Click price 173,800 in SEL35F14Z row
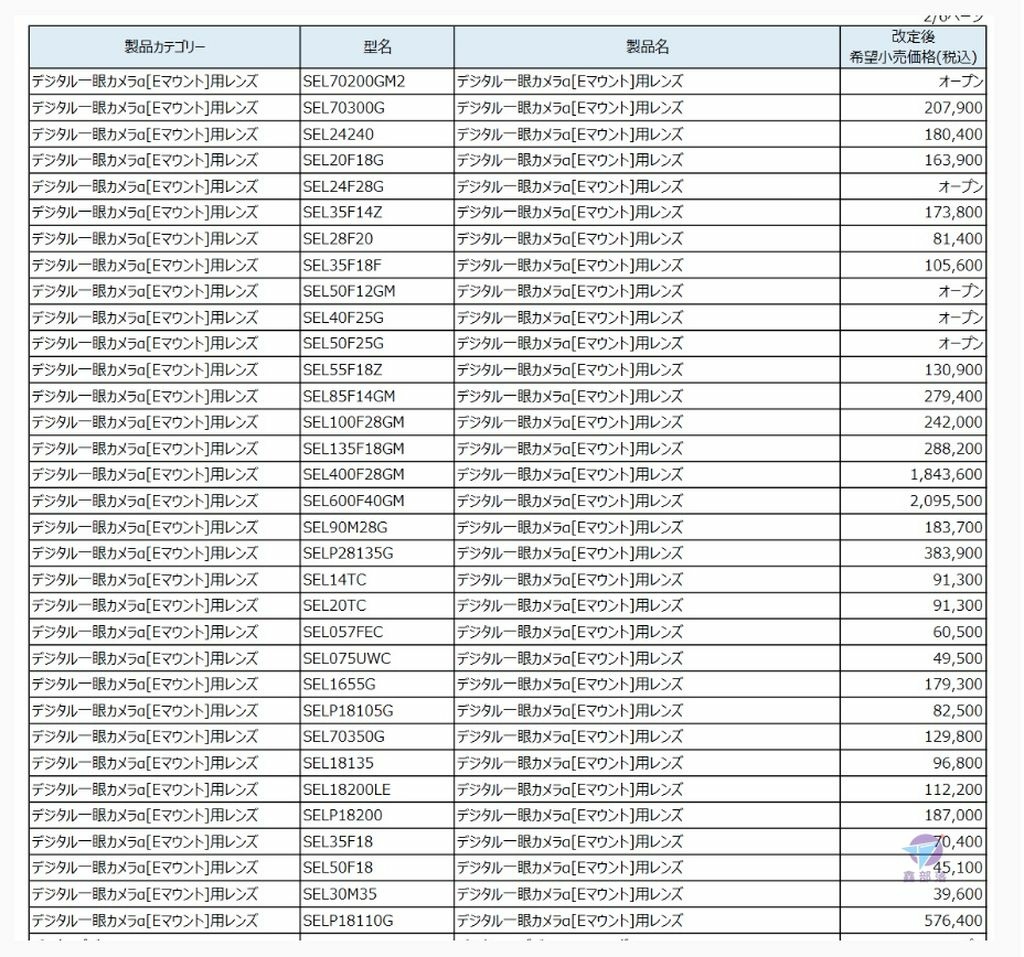The height and width of the screenshot is (957, 1024). coord(953,212)
